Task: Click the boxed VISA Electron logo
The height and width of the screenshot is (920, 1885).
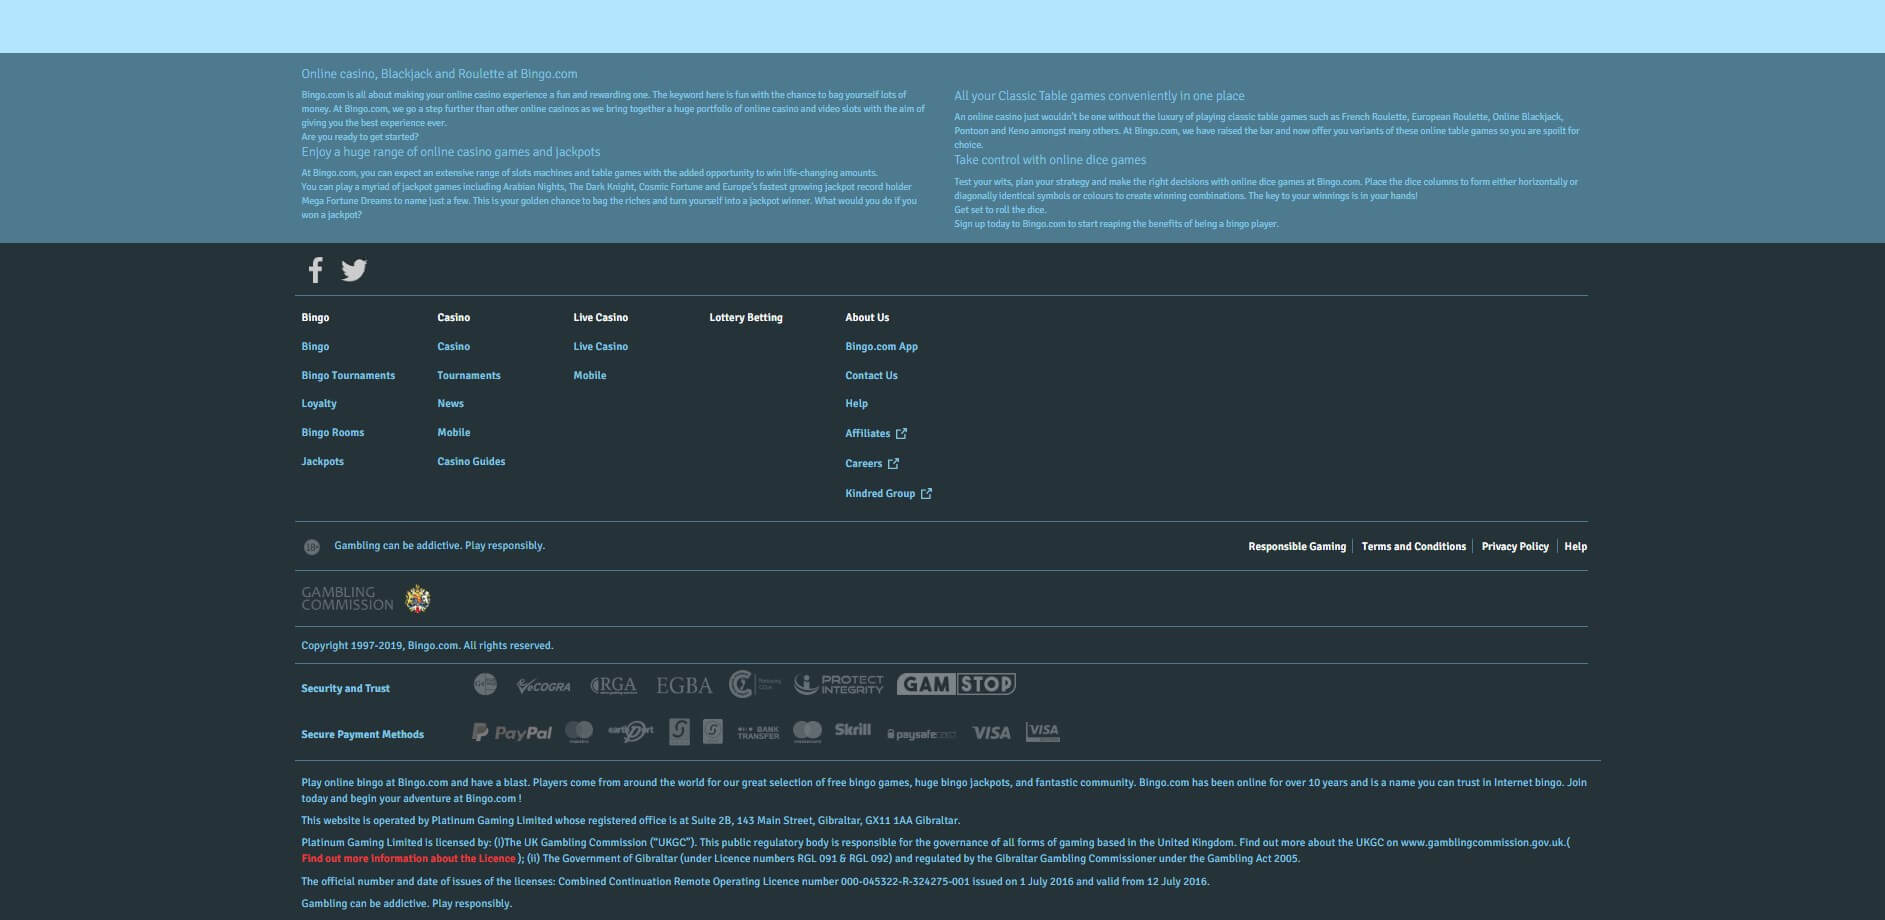Action: click(1042, 732)
